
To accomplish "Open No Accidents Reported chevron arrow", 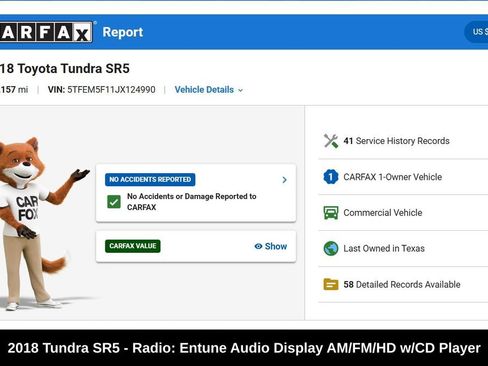I will 284,180.
